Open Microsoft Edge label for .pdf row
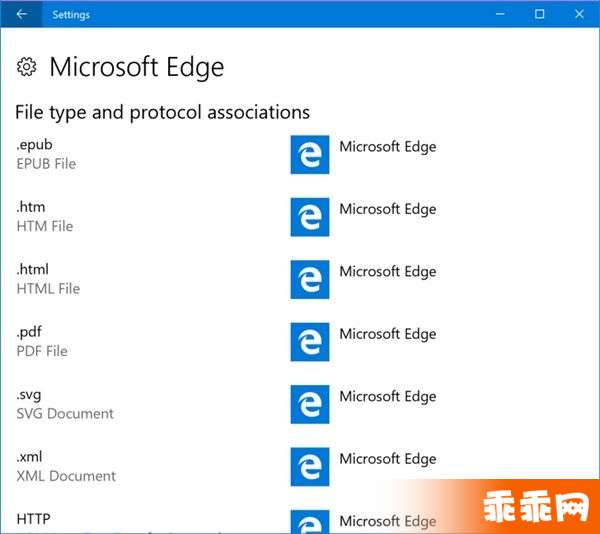 pos(388,334)
